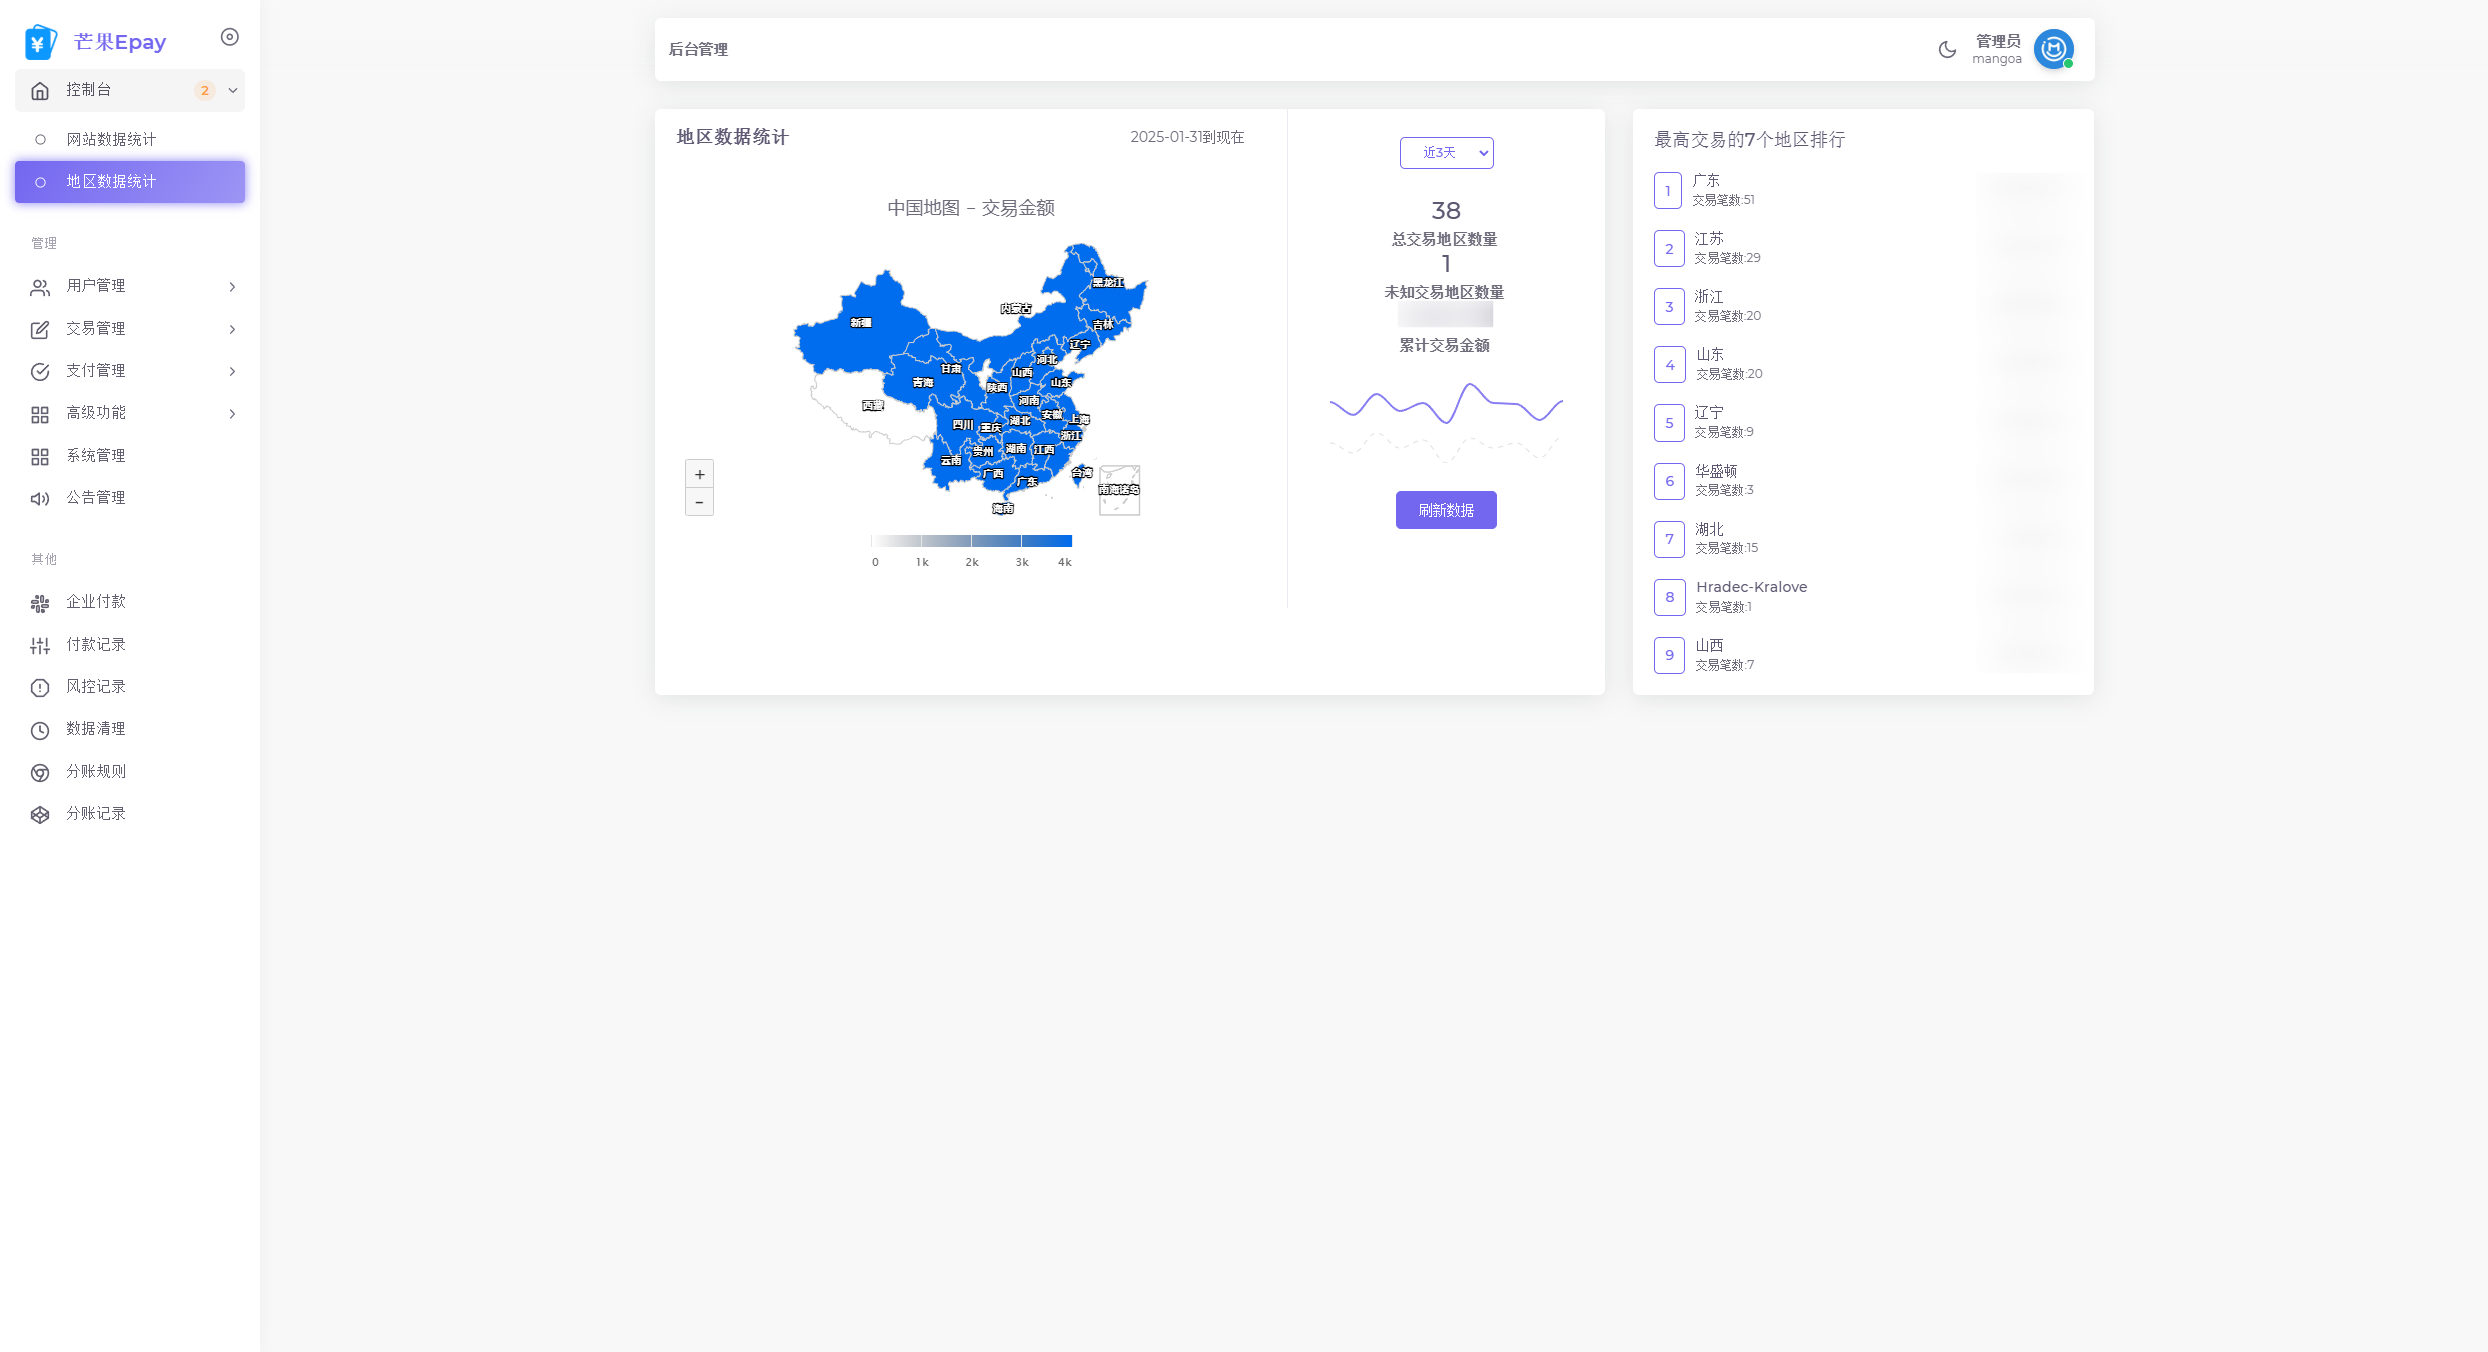The width and height of the screenshot is (2488, 1352).
Task: Click the 后台管理 header title
Action: 698,49
